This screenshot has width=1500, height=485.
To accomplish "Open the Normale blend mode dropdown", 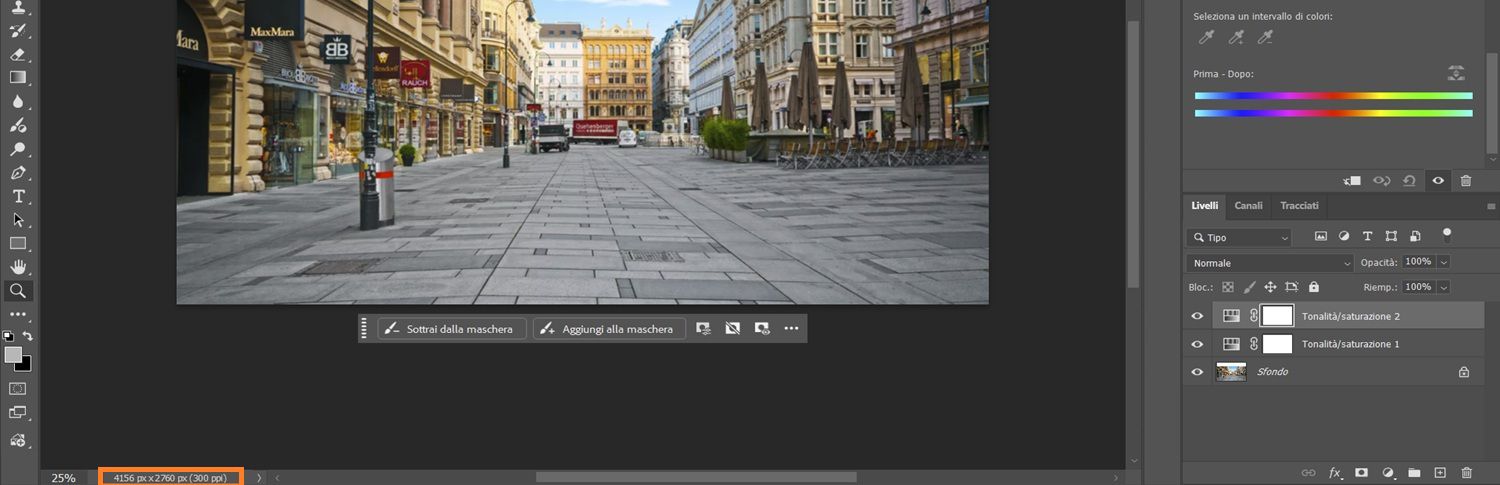I will (x=1270, y=263).
